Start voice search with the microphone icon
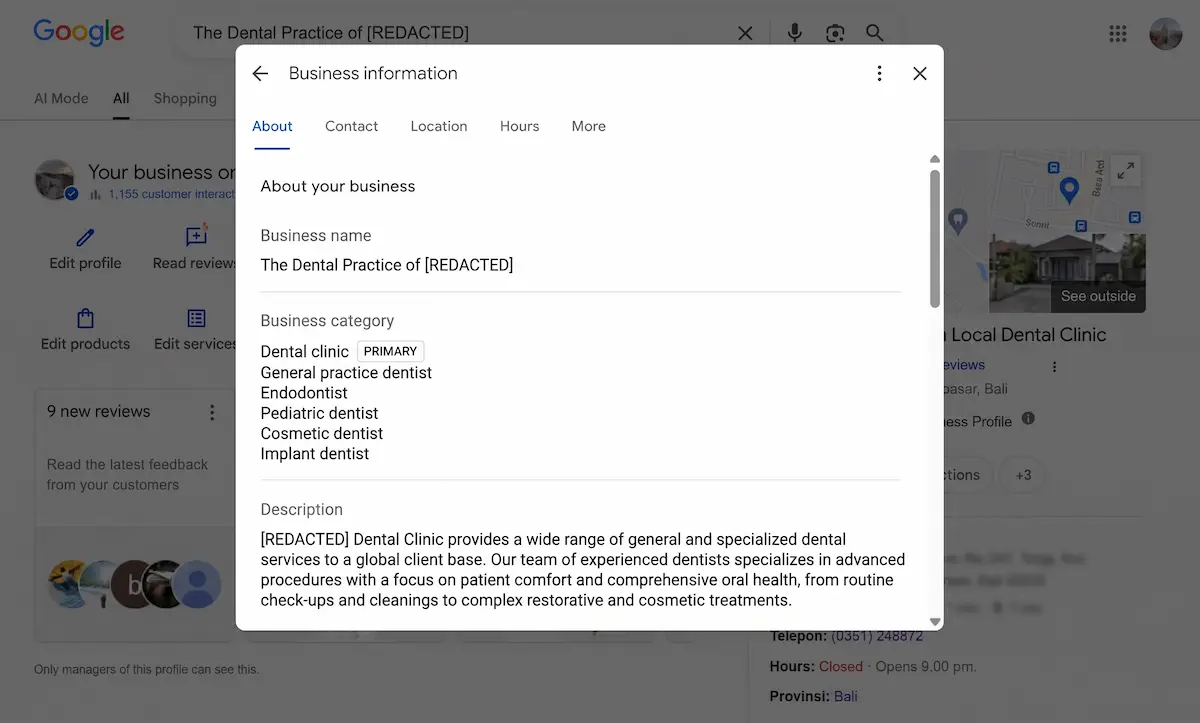 795,33
